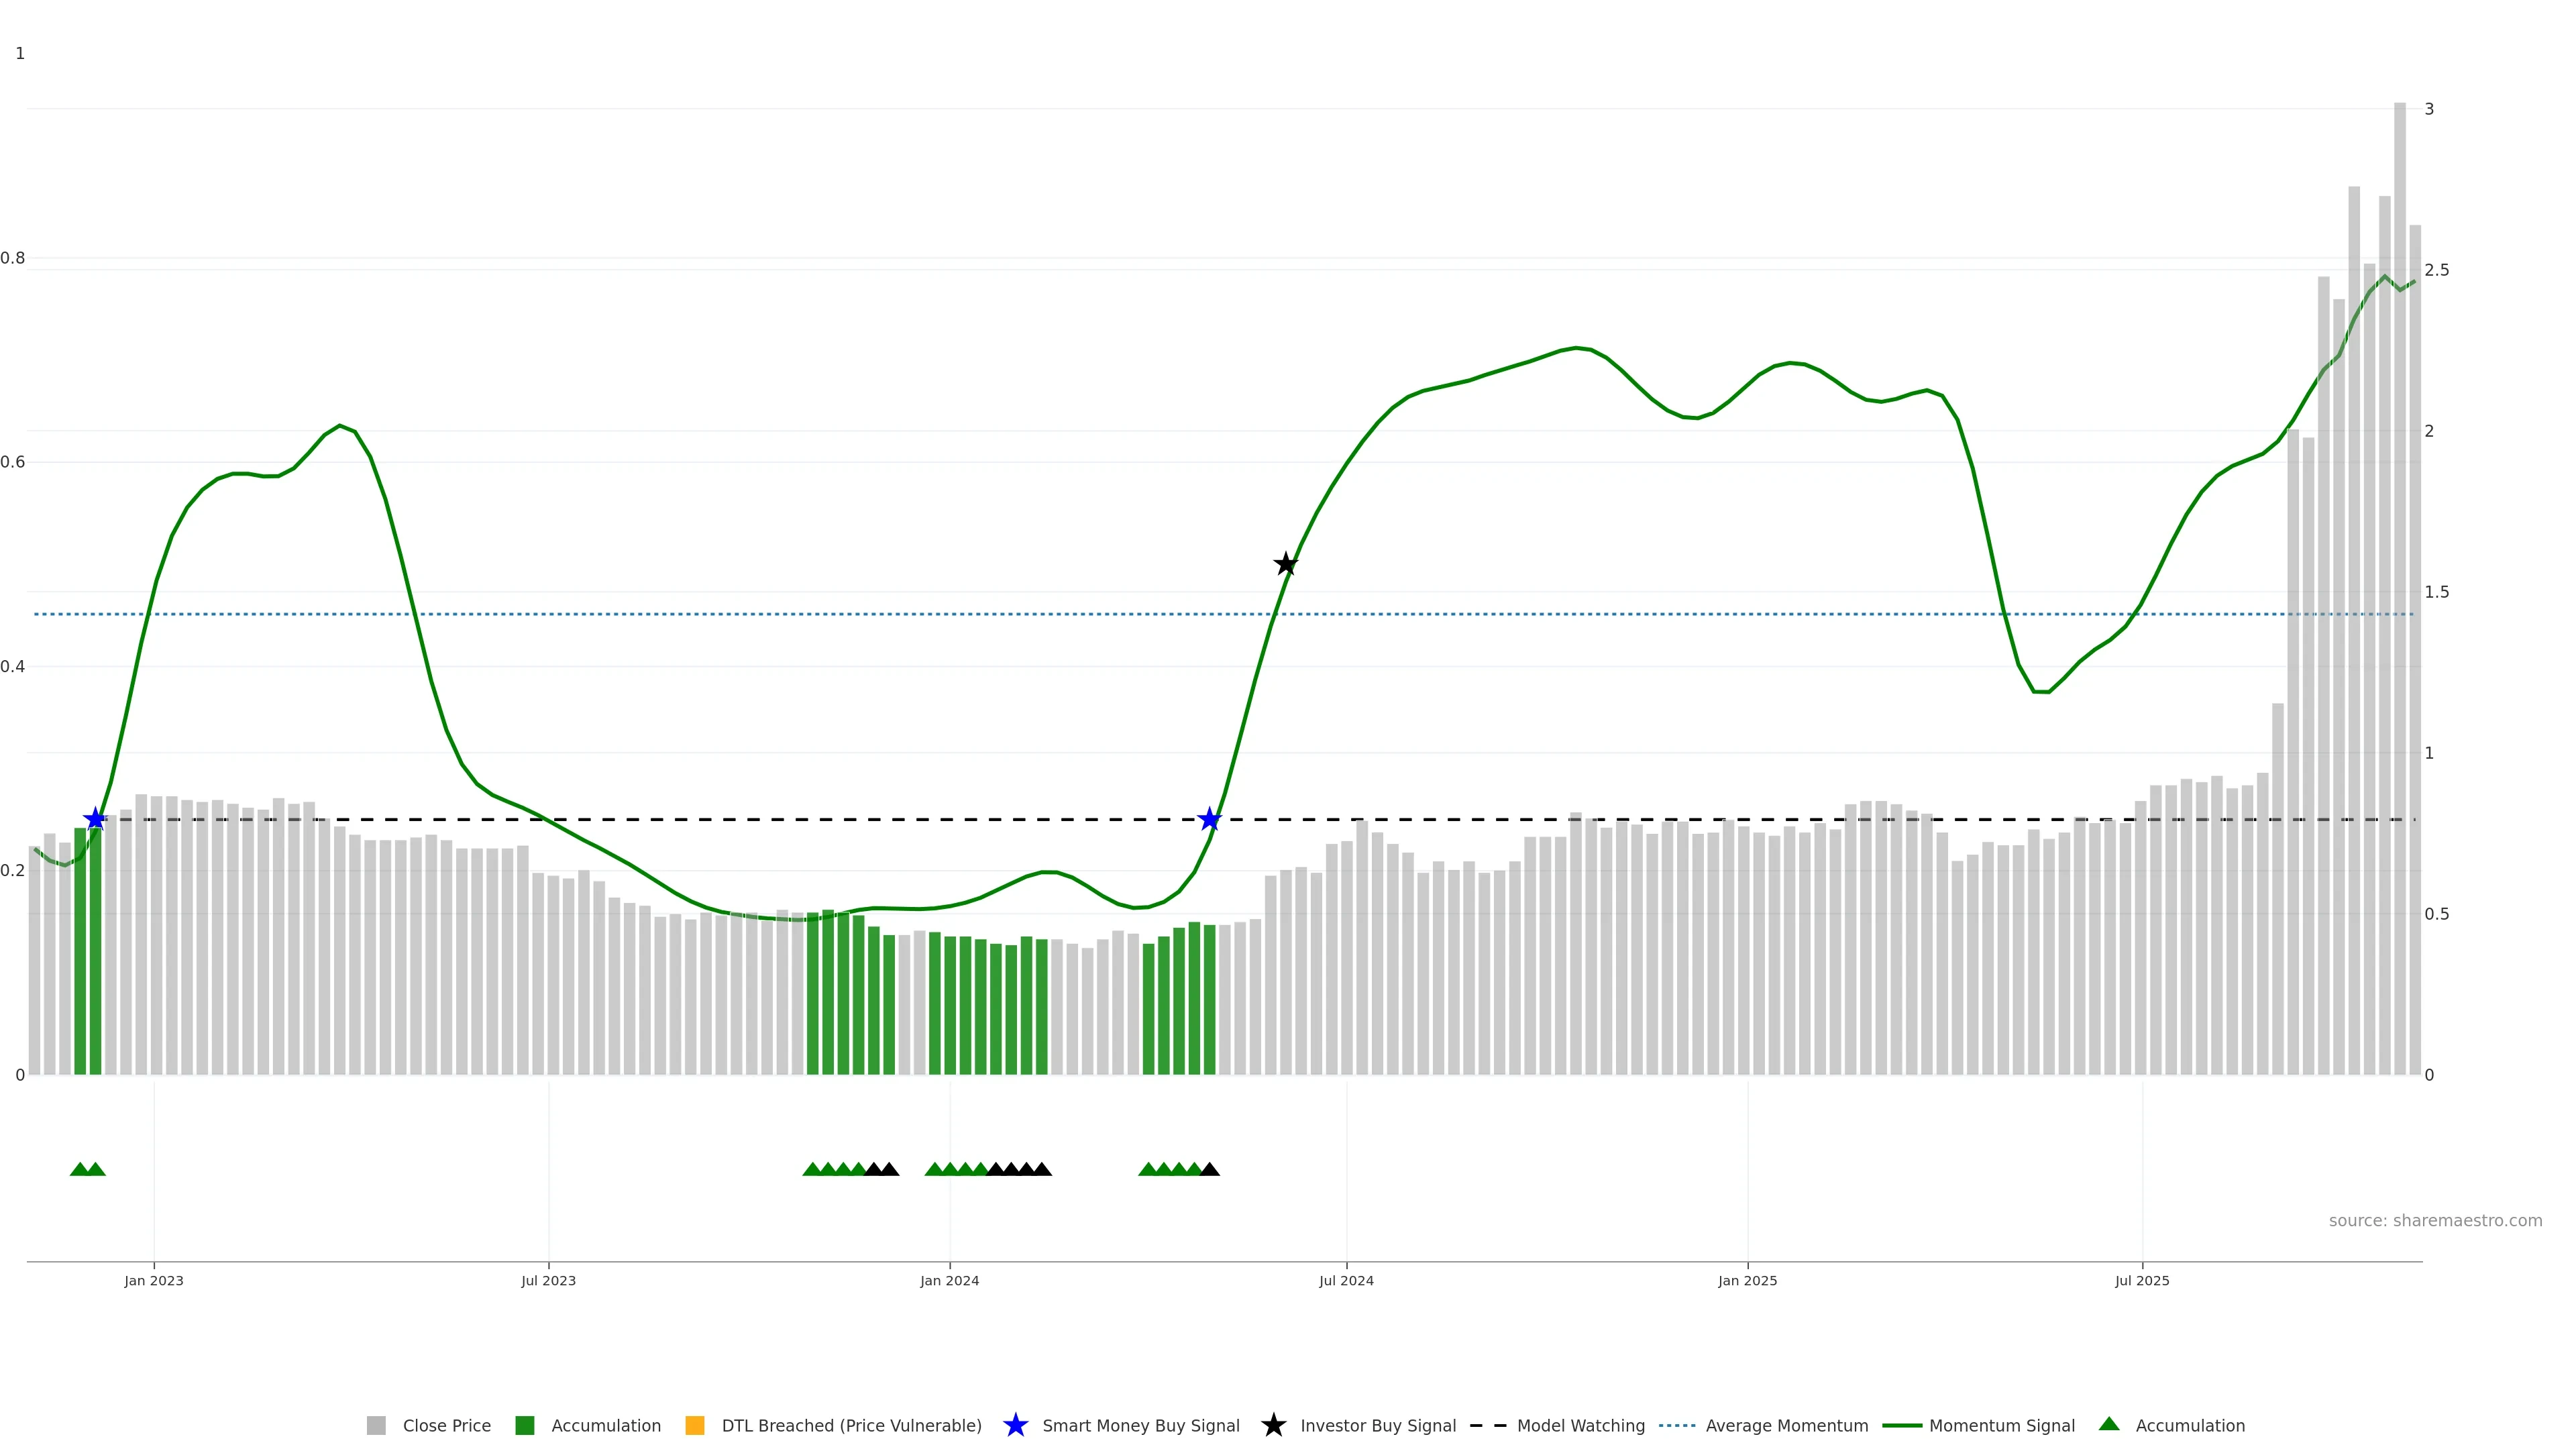This screenshot has width=2576, height=1449.
Task: Click the black Investor Buy Signal star on chart
Action: [x=1286, y=564]
